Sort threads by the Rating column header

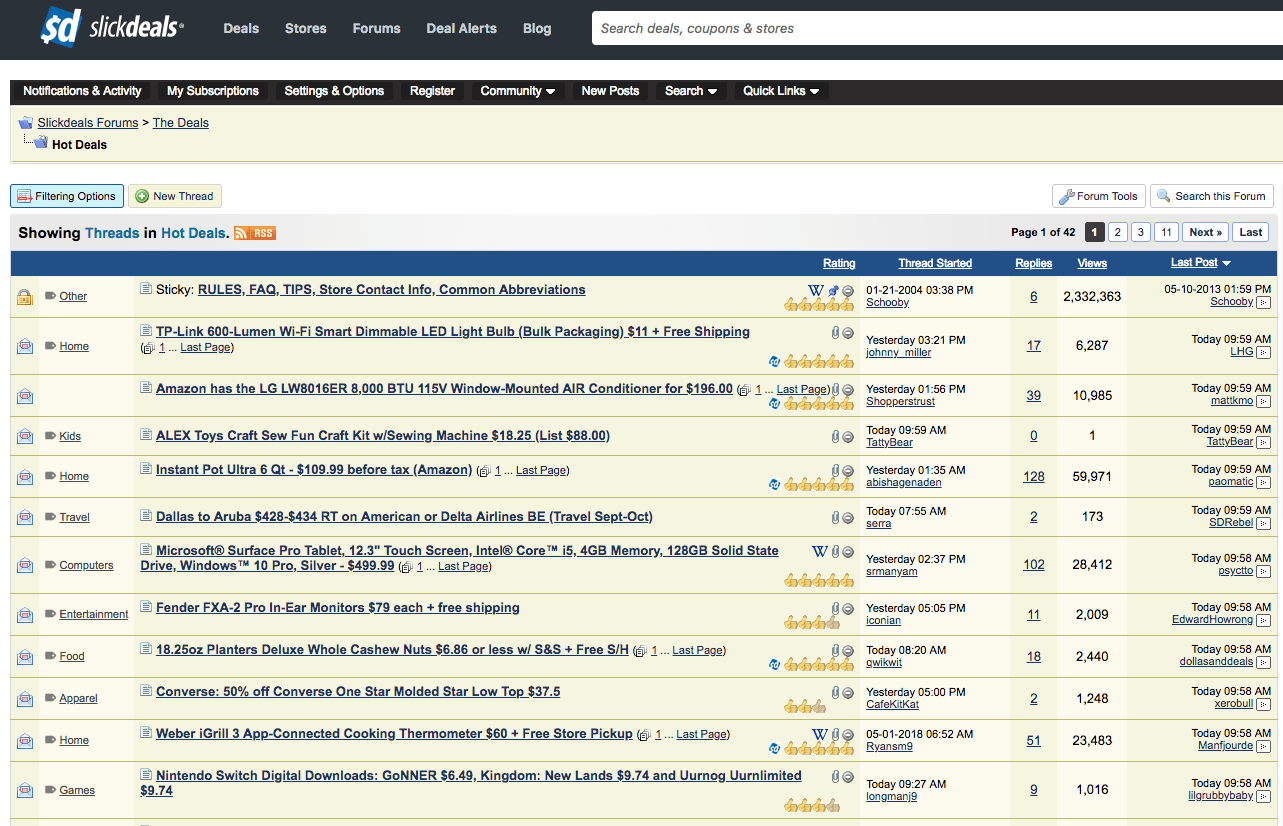(839, 263)
